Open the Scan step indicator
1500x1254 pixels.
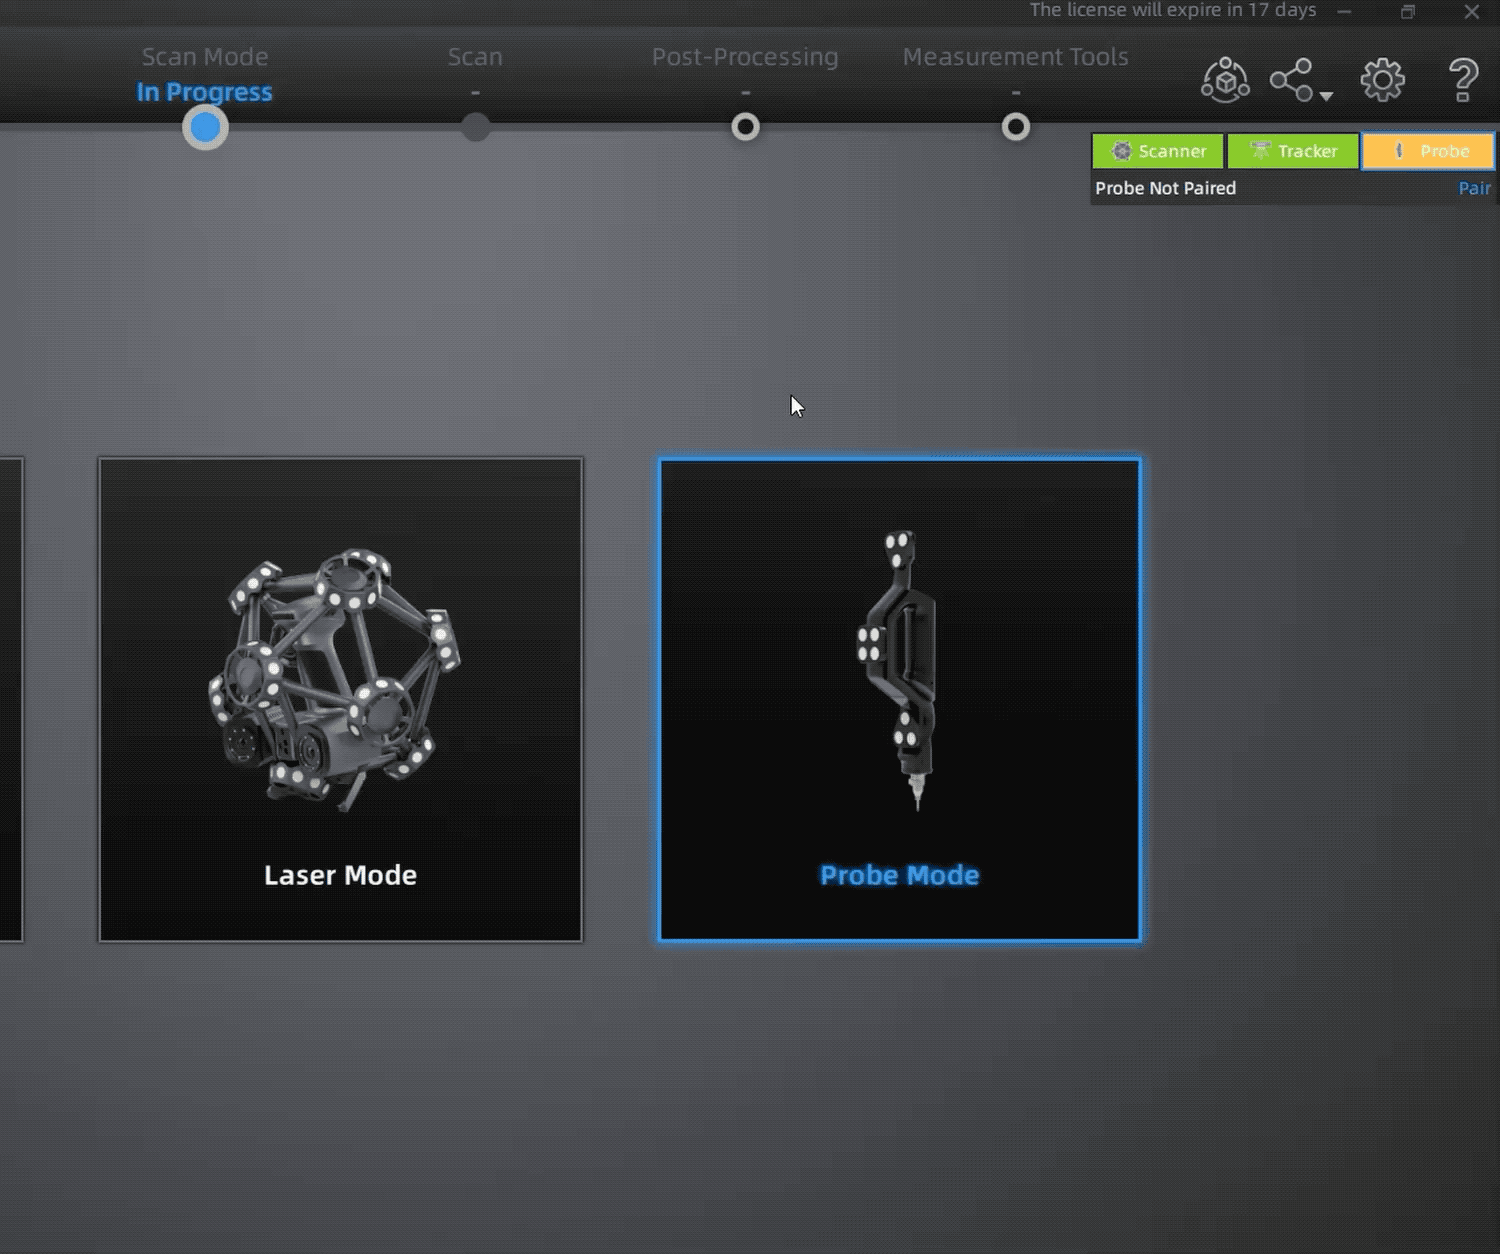tap(475, 127)
